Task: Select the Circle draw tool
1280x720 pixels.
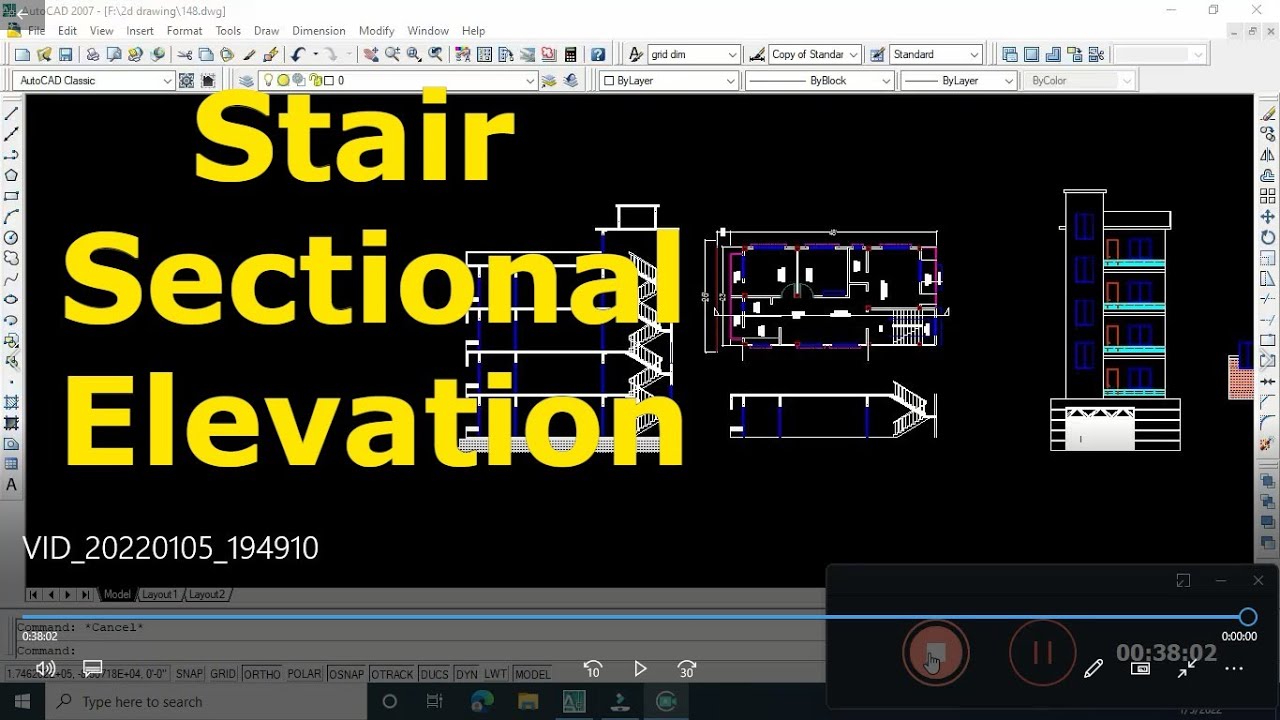Action: click(12, 238)
